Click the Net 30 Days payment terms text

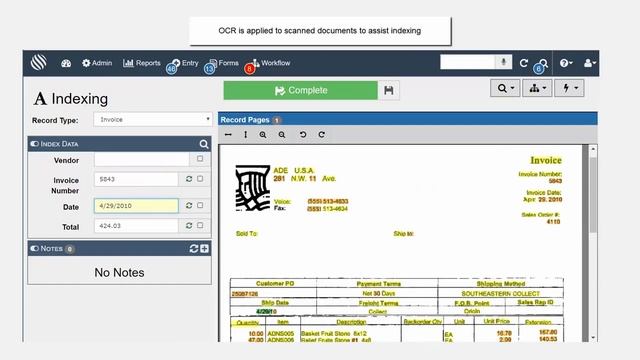click(x=378, y=293)
